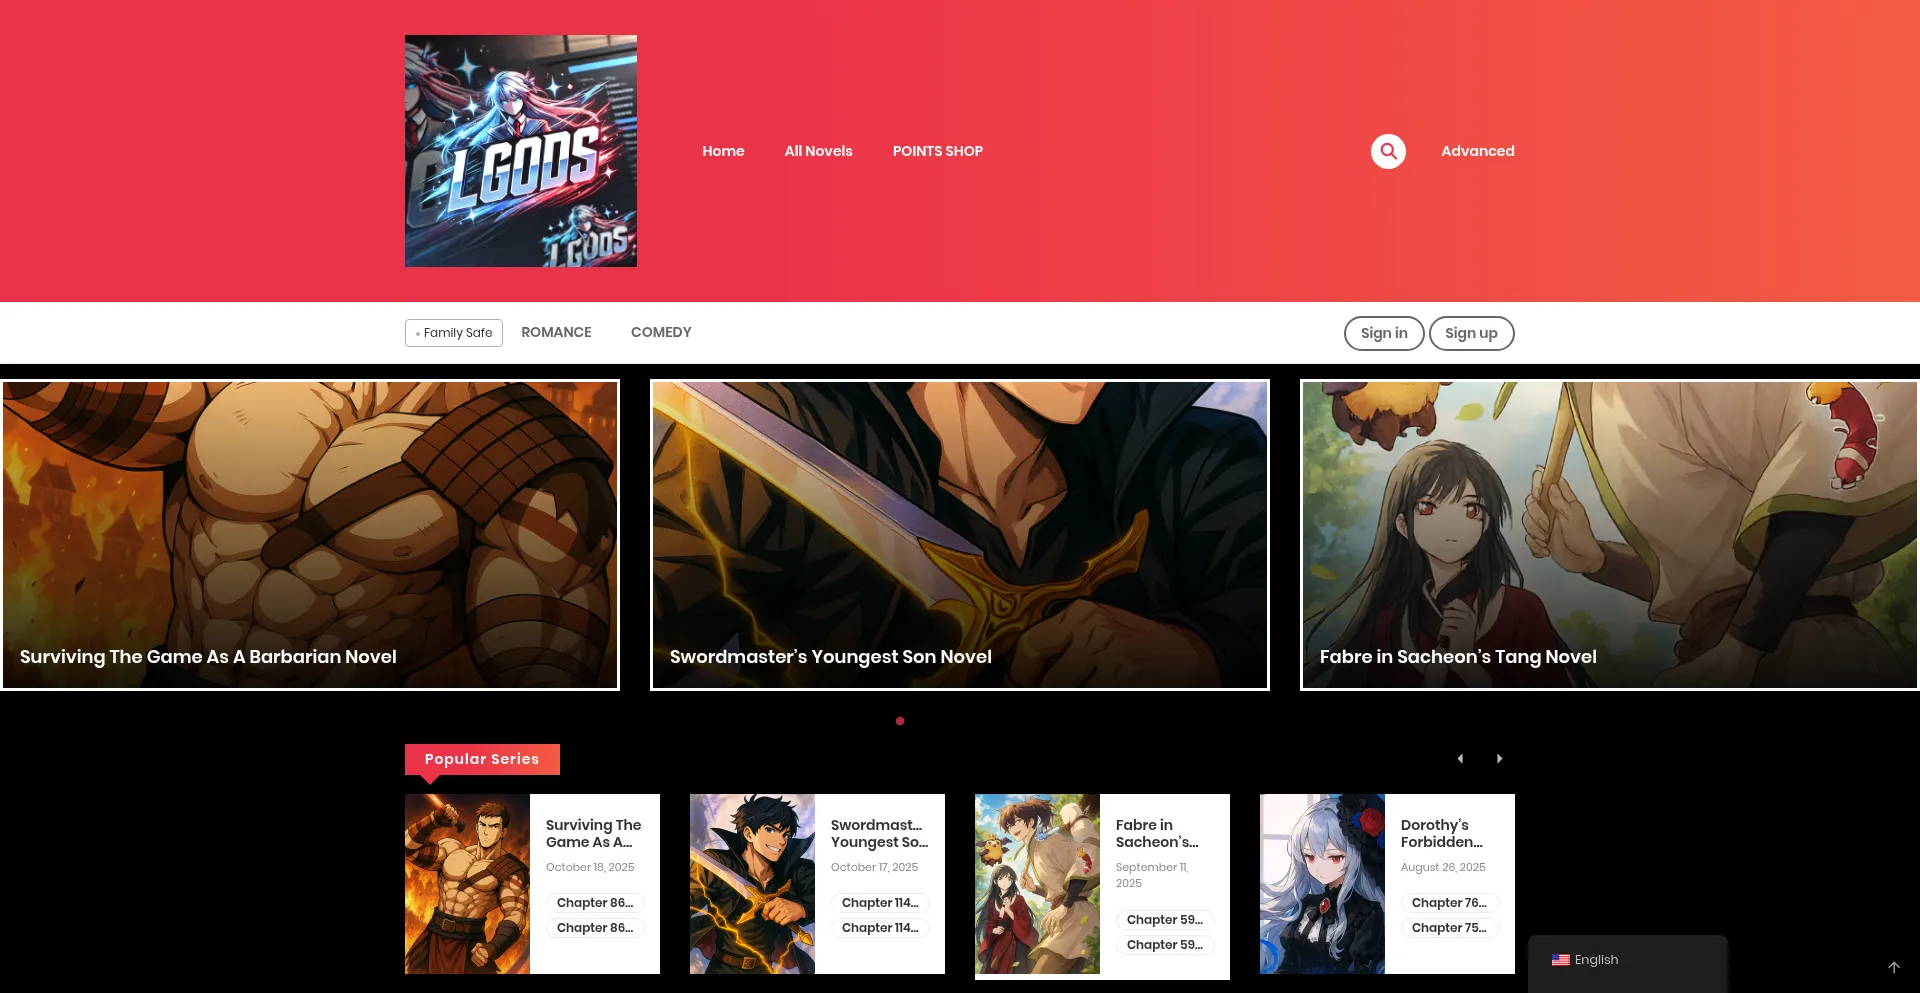The width and height of the screenshot is (1920, 993).
Task: Click the Sign in button
Action: tap(1384, 333)
